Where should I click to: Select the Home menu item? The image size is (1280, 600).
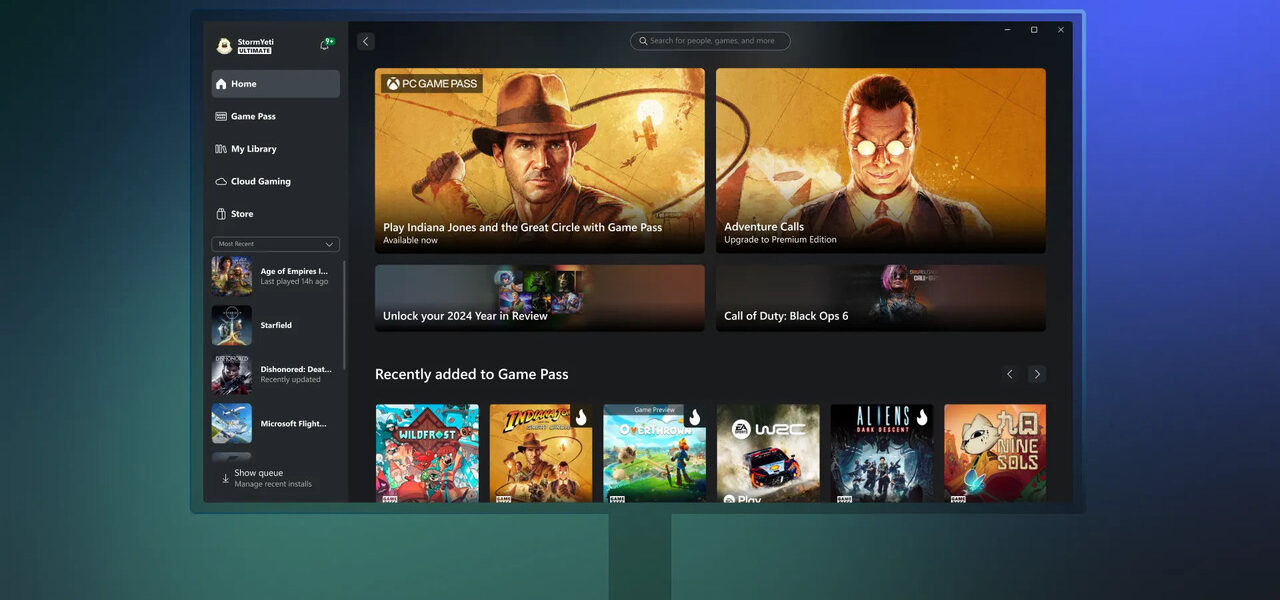coord(275,84)
